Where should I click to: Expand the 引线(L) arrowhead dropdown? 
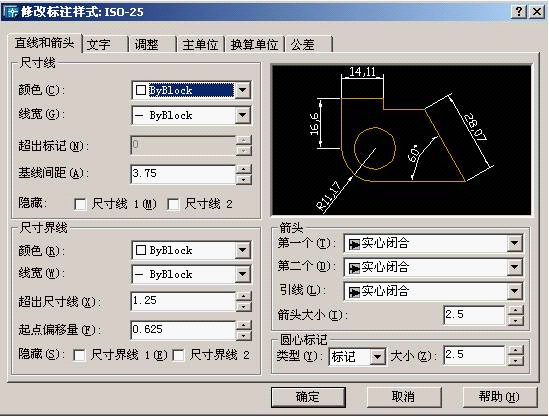(514, 291)
